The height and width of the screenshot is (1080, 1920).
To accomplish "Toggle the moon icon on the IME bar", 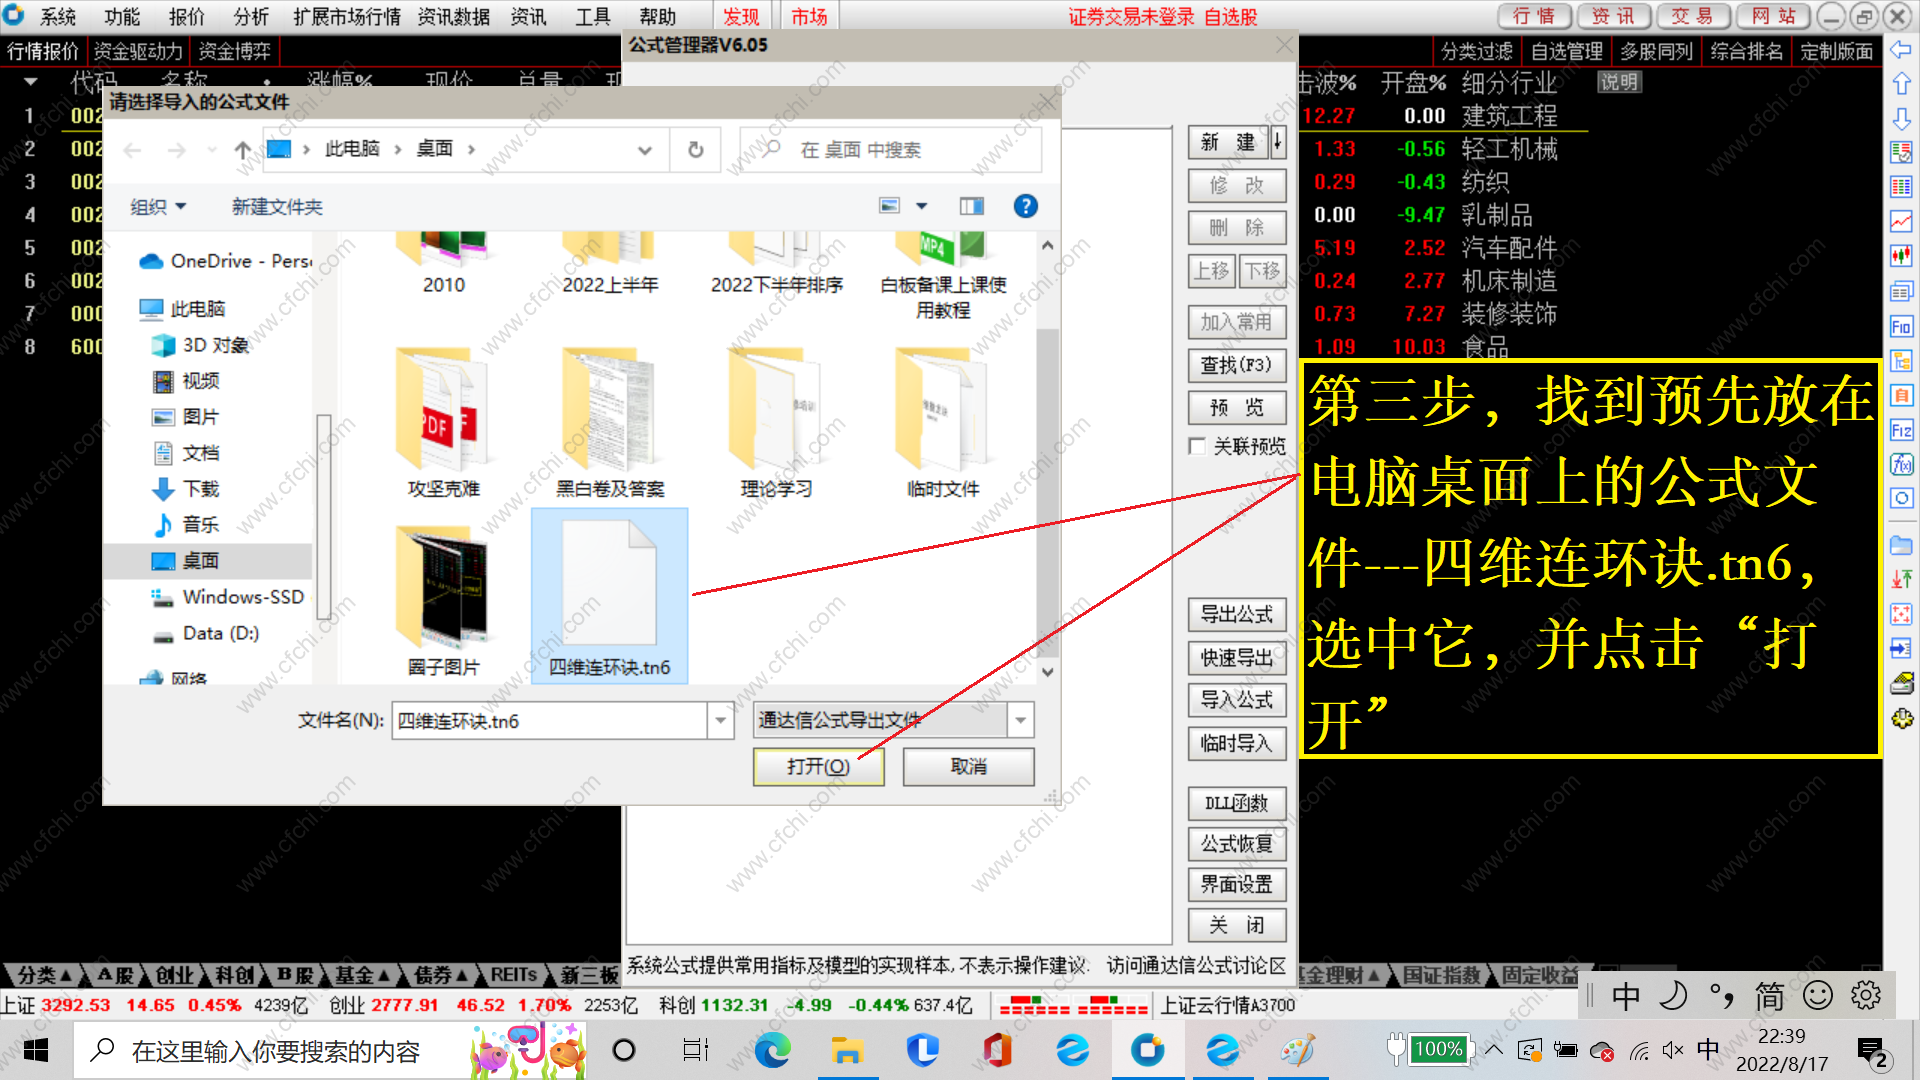I will [x=1673, y=995].
